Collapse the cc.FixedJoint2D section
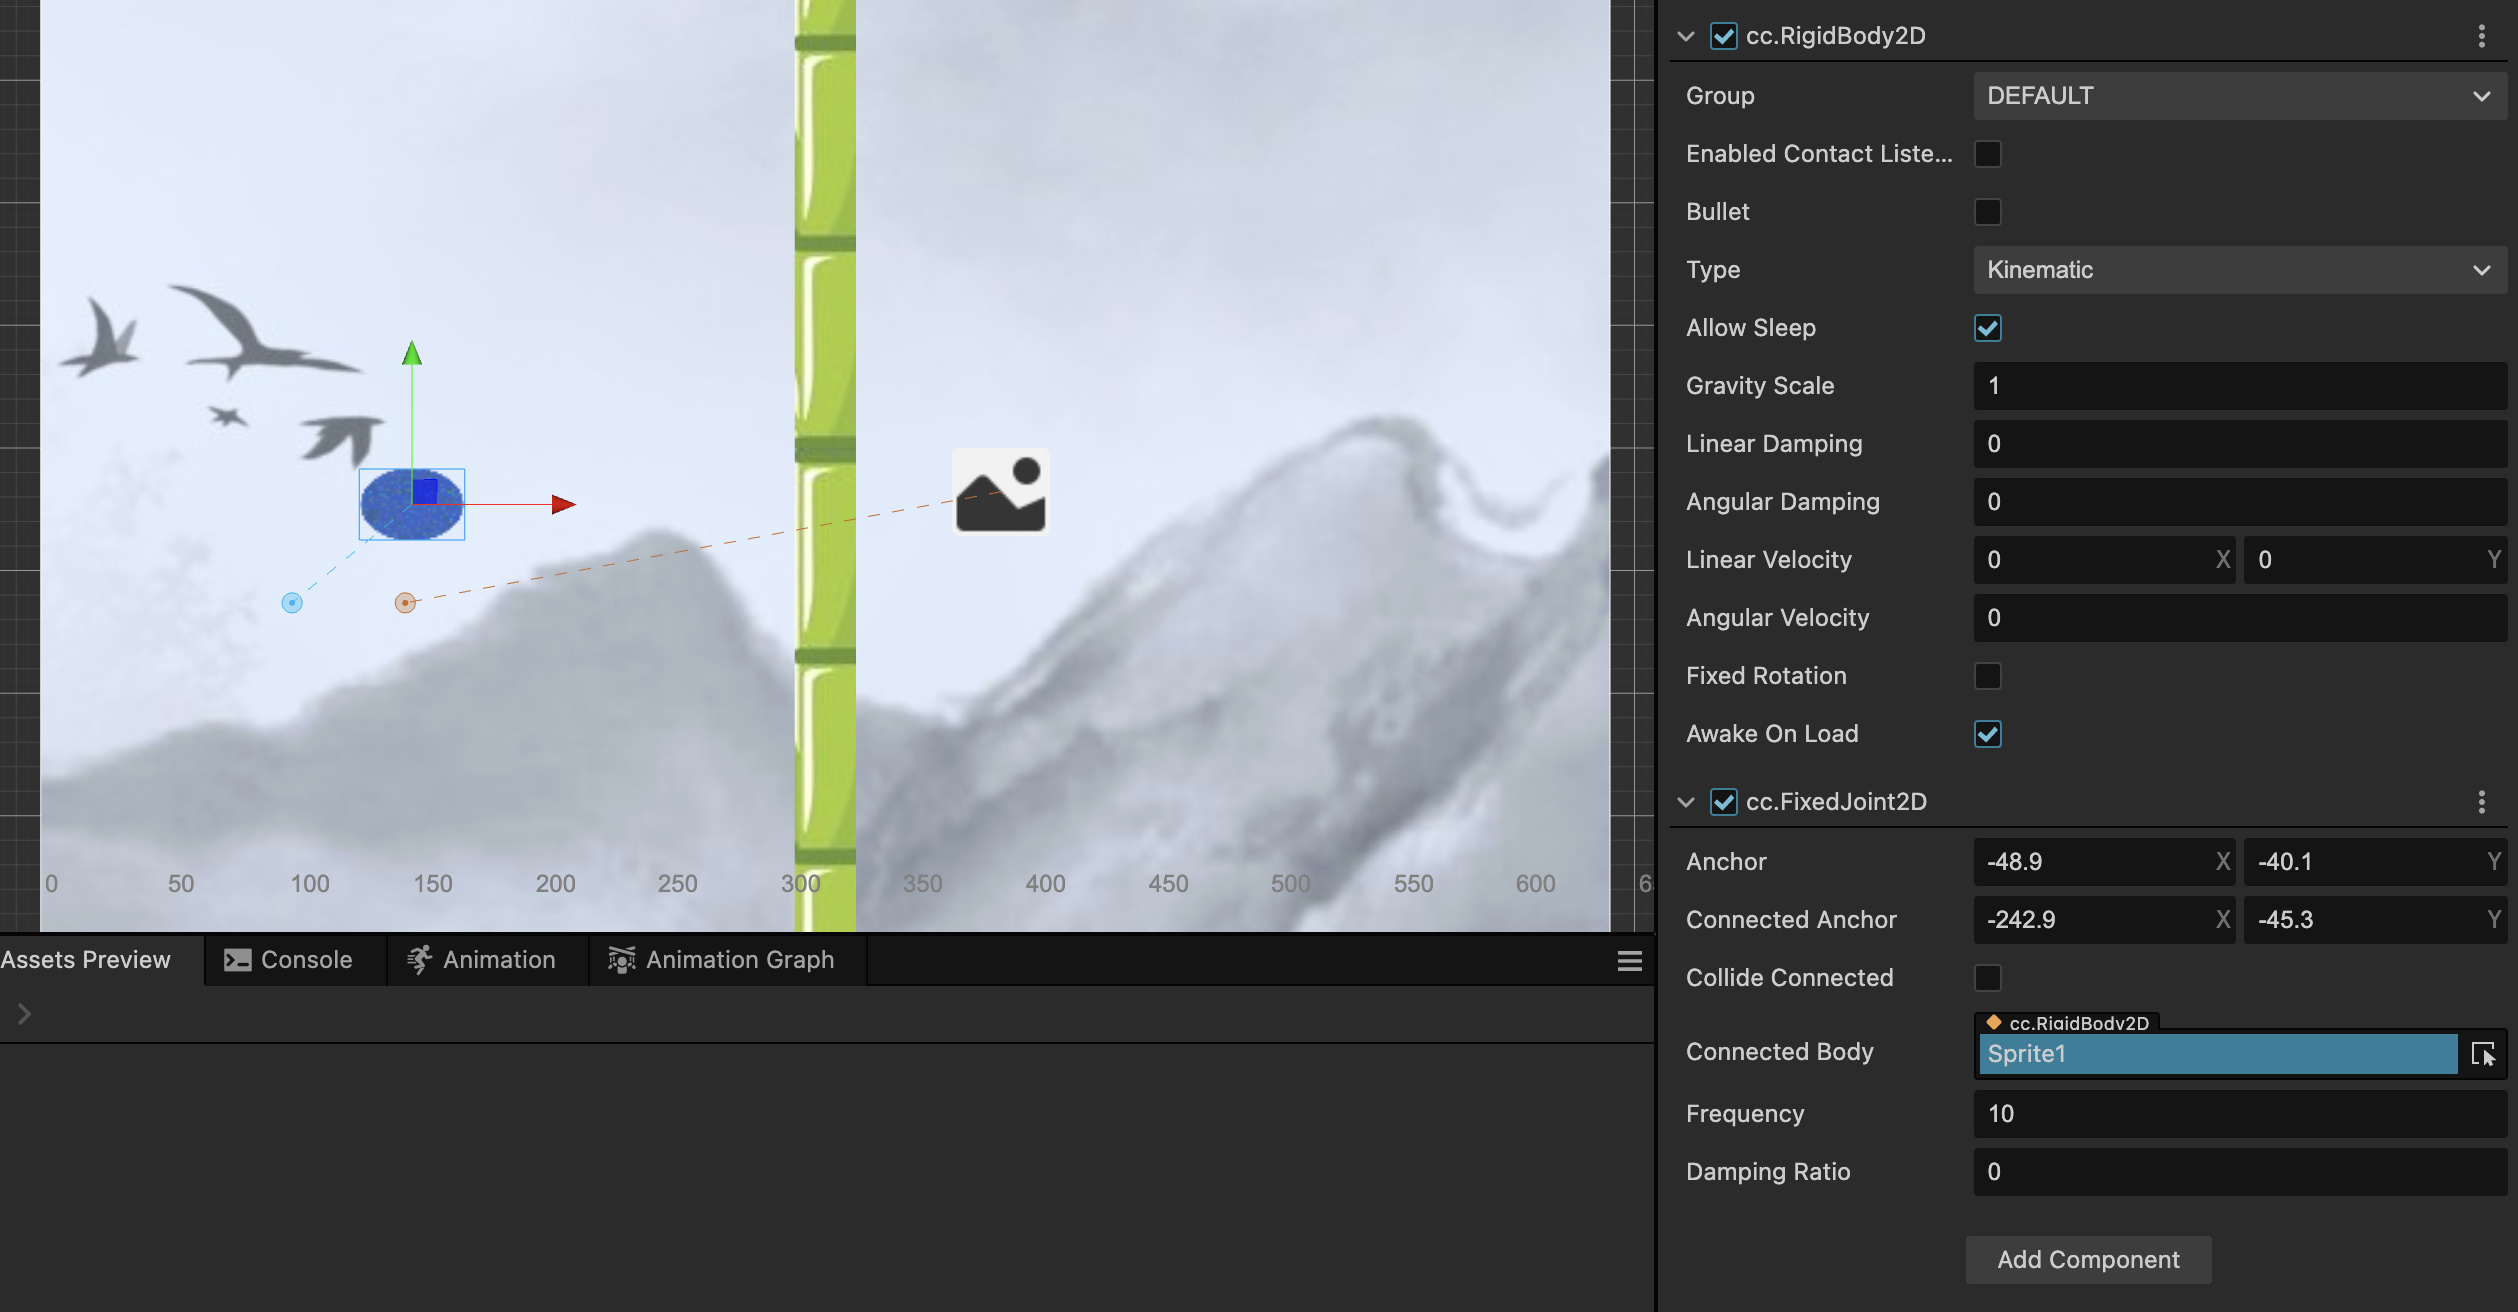This screenshot has height=1312, width=2518. 1686,802
